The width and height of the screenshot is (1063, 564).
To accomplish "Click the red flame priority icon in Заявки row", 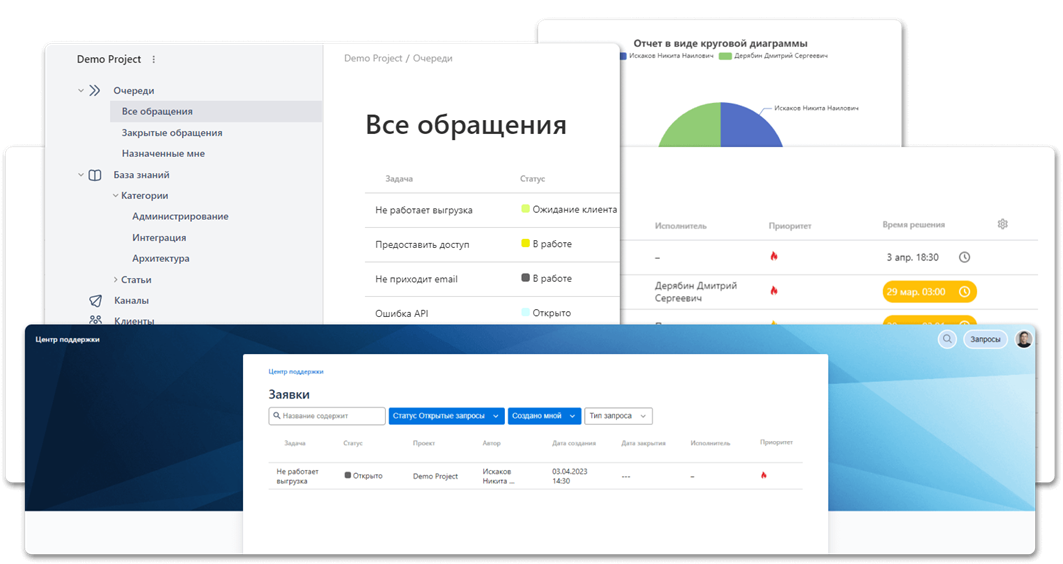I will [x=764, y=476].
